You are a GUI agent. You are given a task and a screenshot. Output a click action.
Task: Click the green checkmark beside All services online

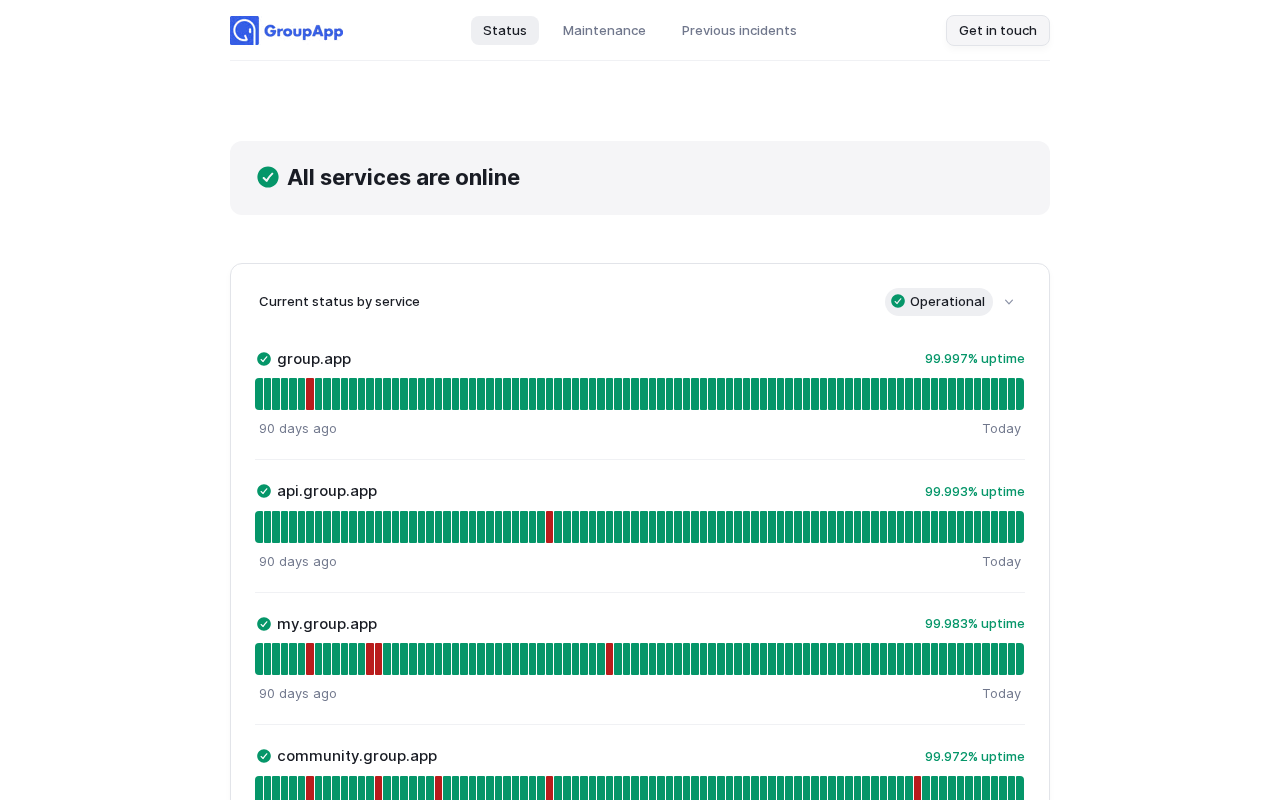(268, 177)
